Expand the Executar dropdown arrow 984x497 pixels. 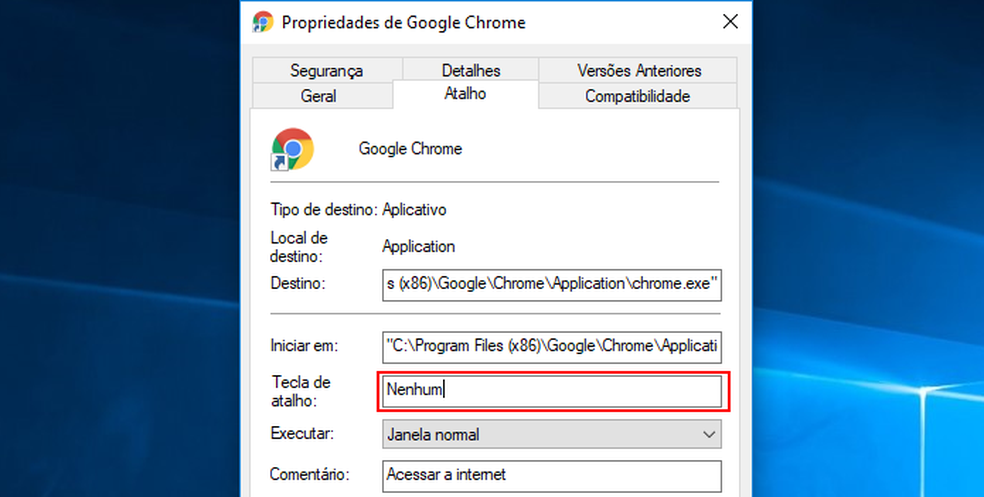709,434
